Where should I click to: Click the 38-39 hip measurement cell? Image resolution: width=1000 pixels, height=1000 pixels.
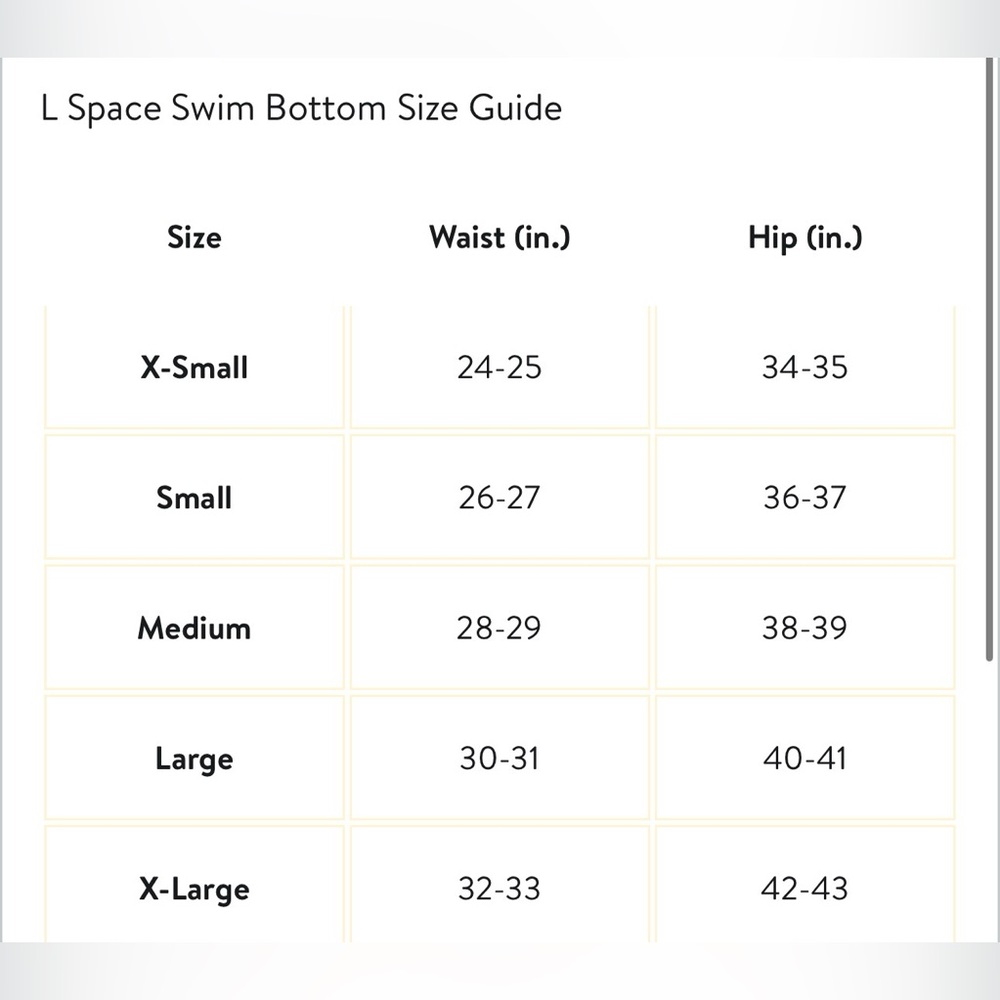[x=805, y=628]
